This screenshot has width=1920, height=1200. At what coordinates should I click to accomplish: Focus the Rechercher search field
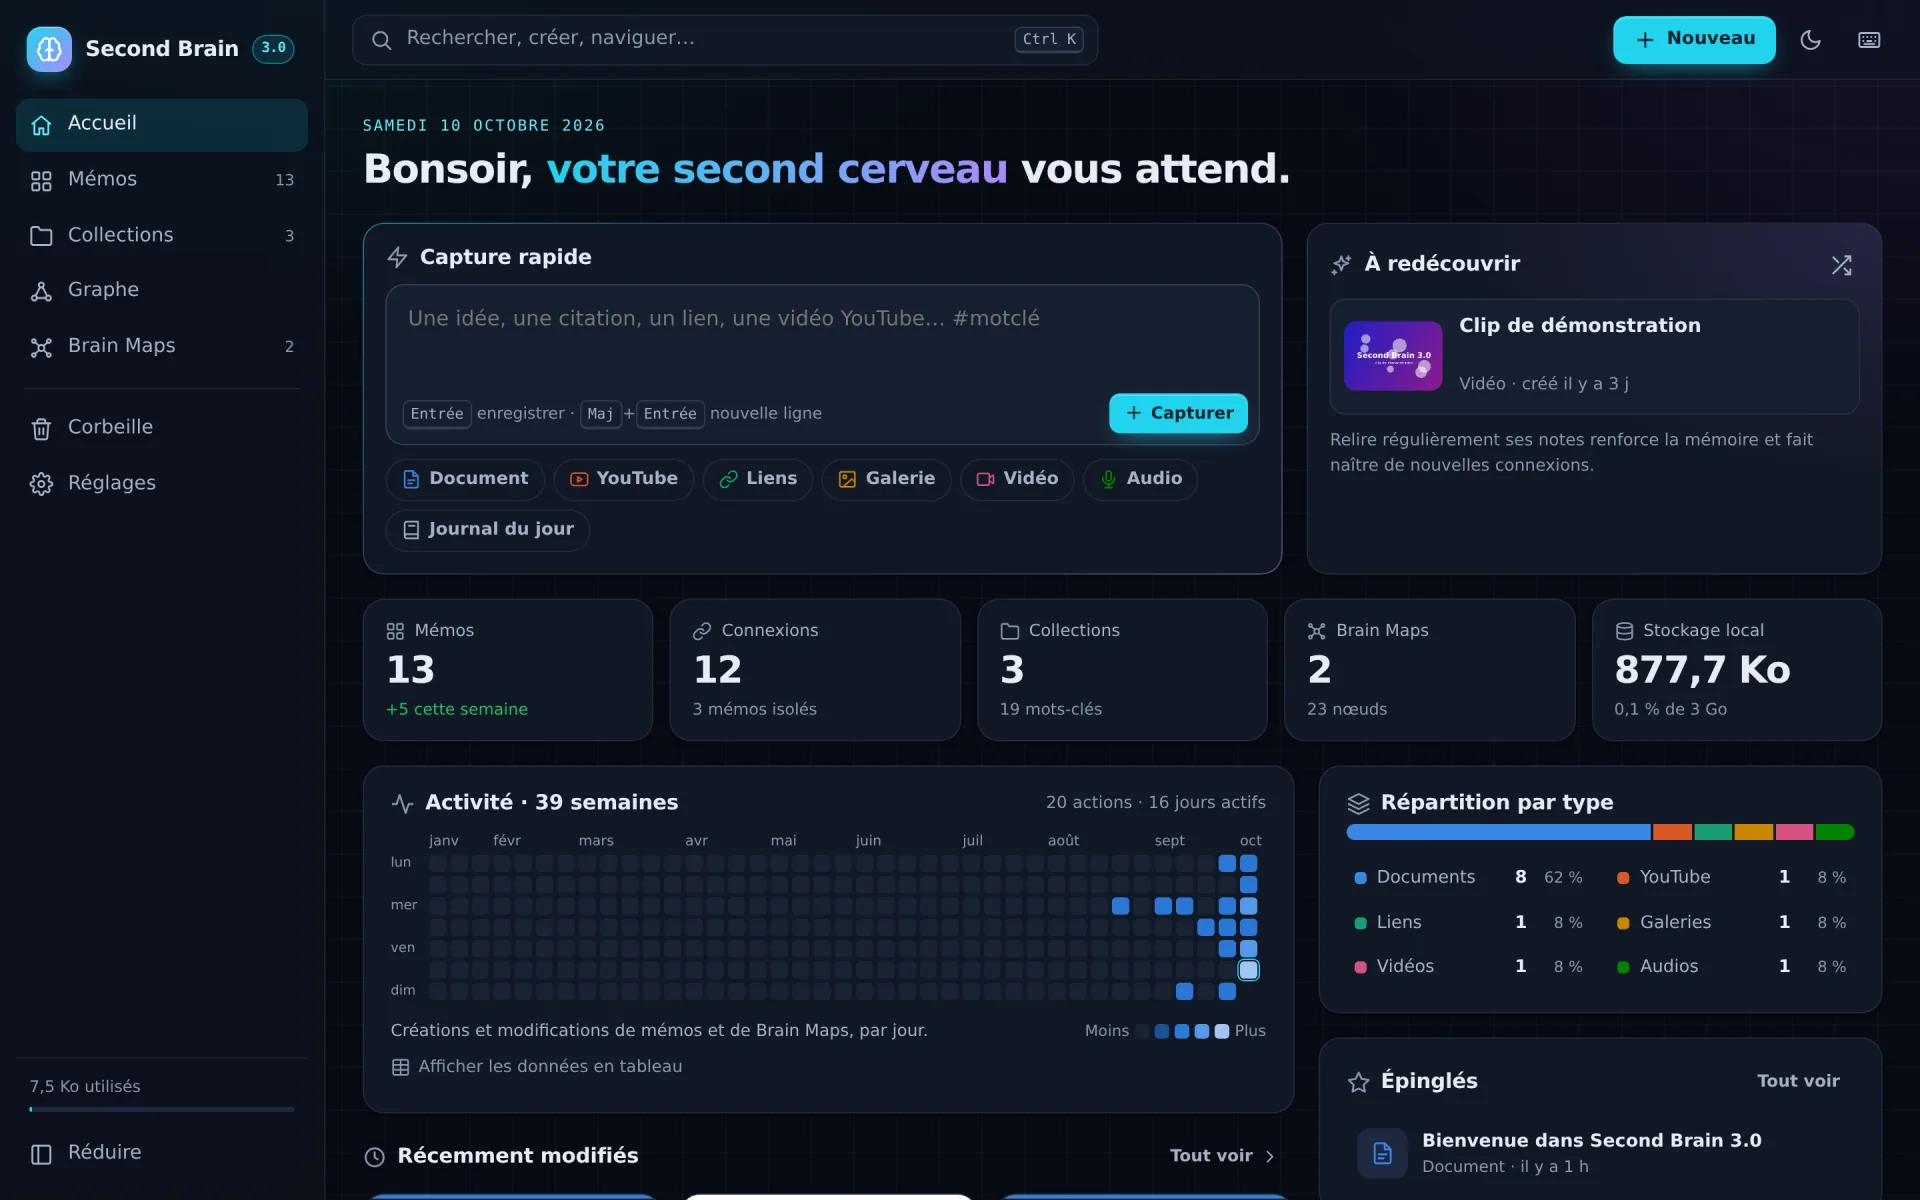click(725, 40)
